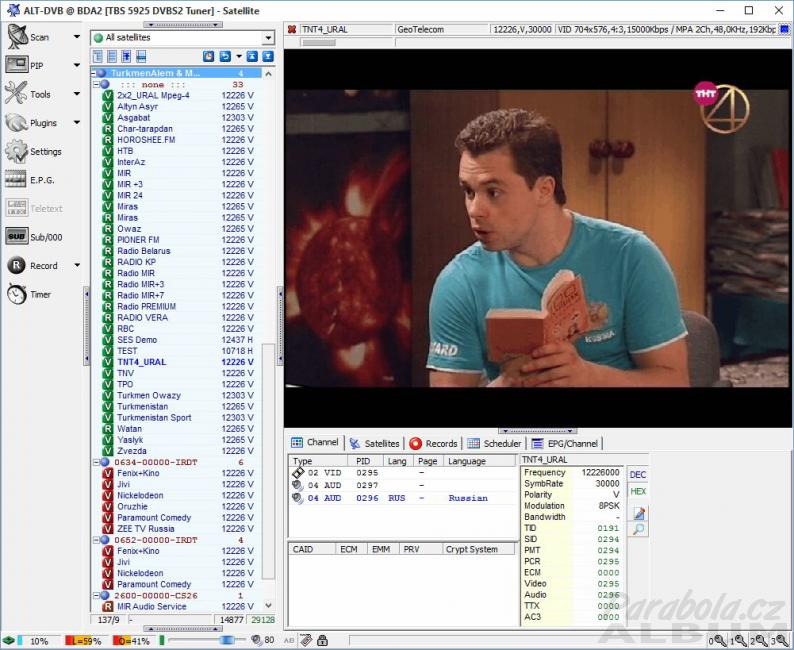Click the Q=41% signal quality bar

tap(131, 641)
